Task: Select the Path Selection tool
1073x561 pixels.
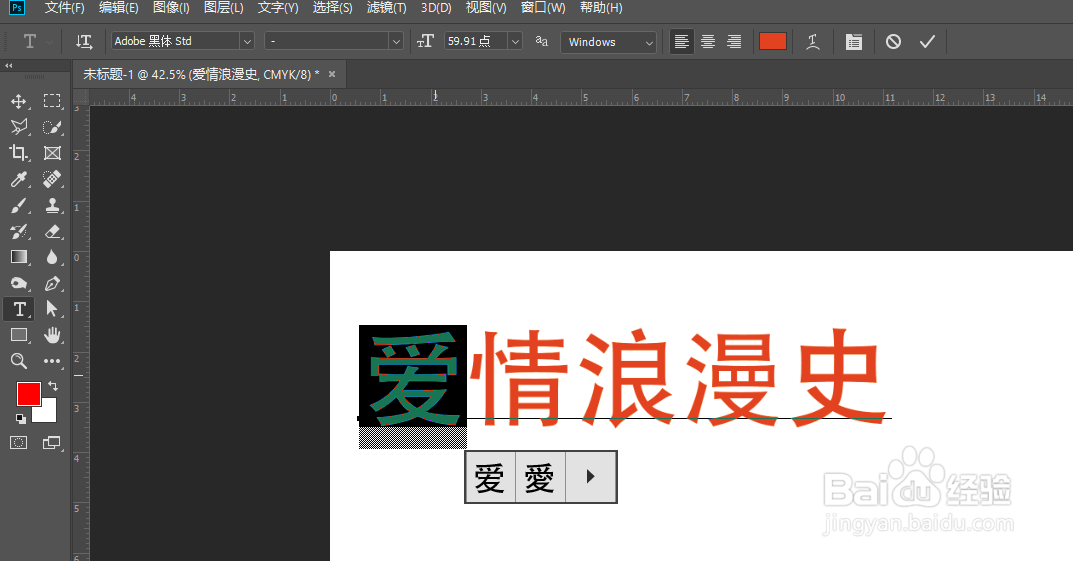Action: click(x=52, y=309)
